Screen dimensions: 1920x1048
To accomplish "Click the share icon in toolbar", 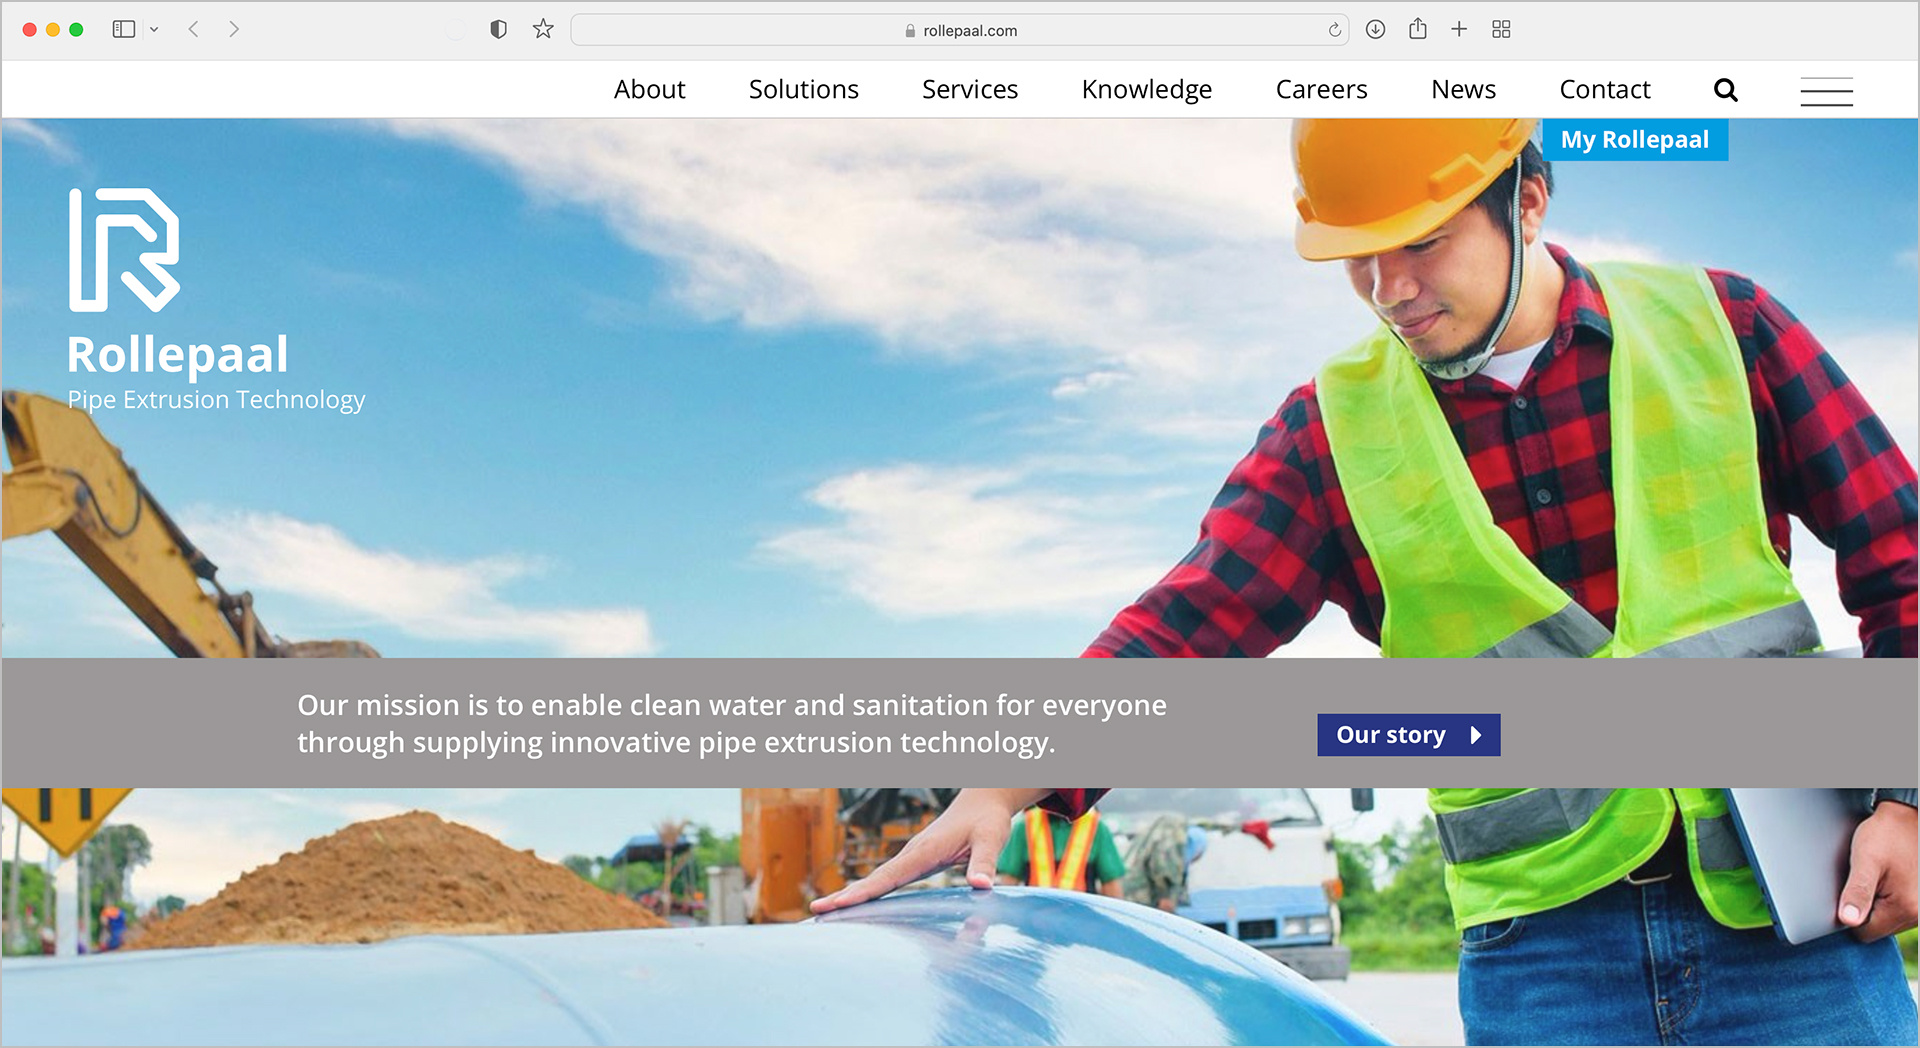I will tap(1418, 30).
